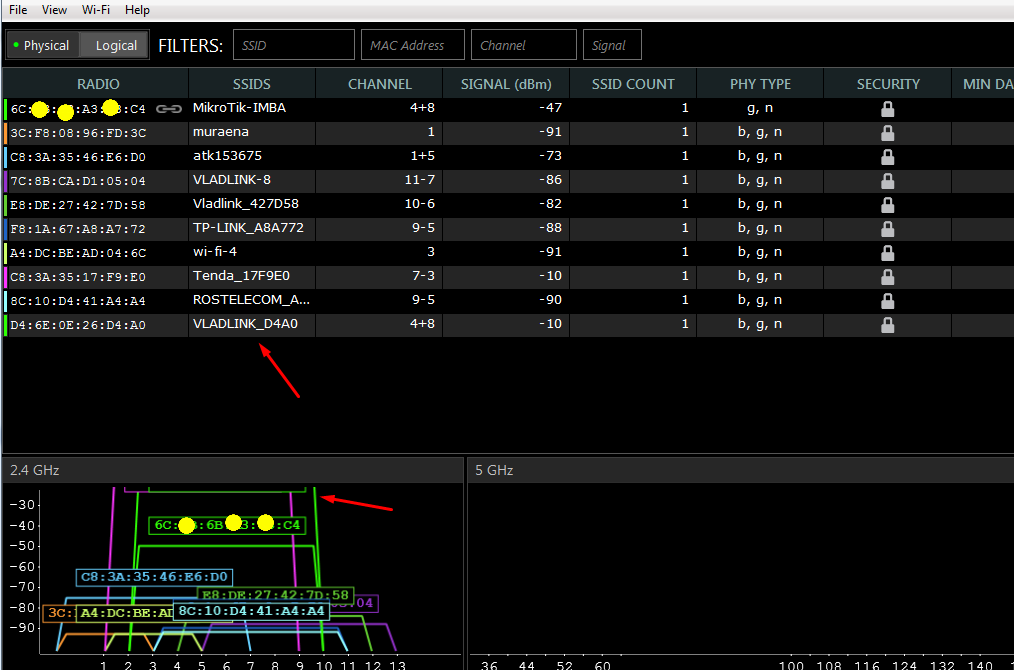The height and width of the screenshot is (670, 1014).
Task: Sort by PHY TYPE column header
Action: (760, 84)
